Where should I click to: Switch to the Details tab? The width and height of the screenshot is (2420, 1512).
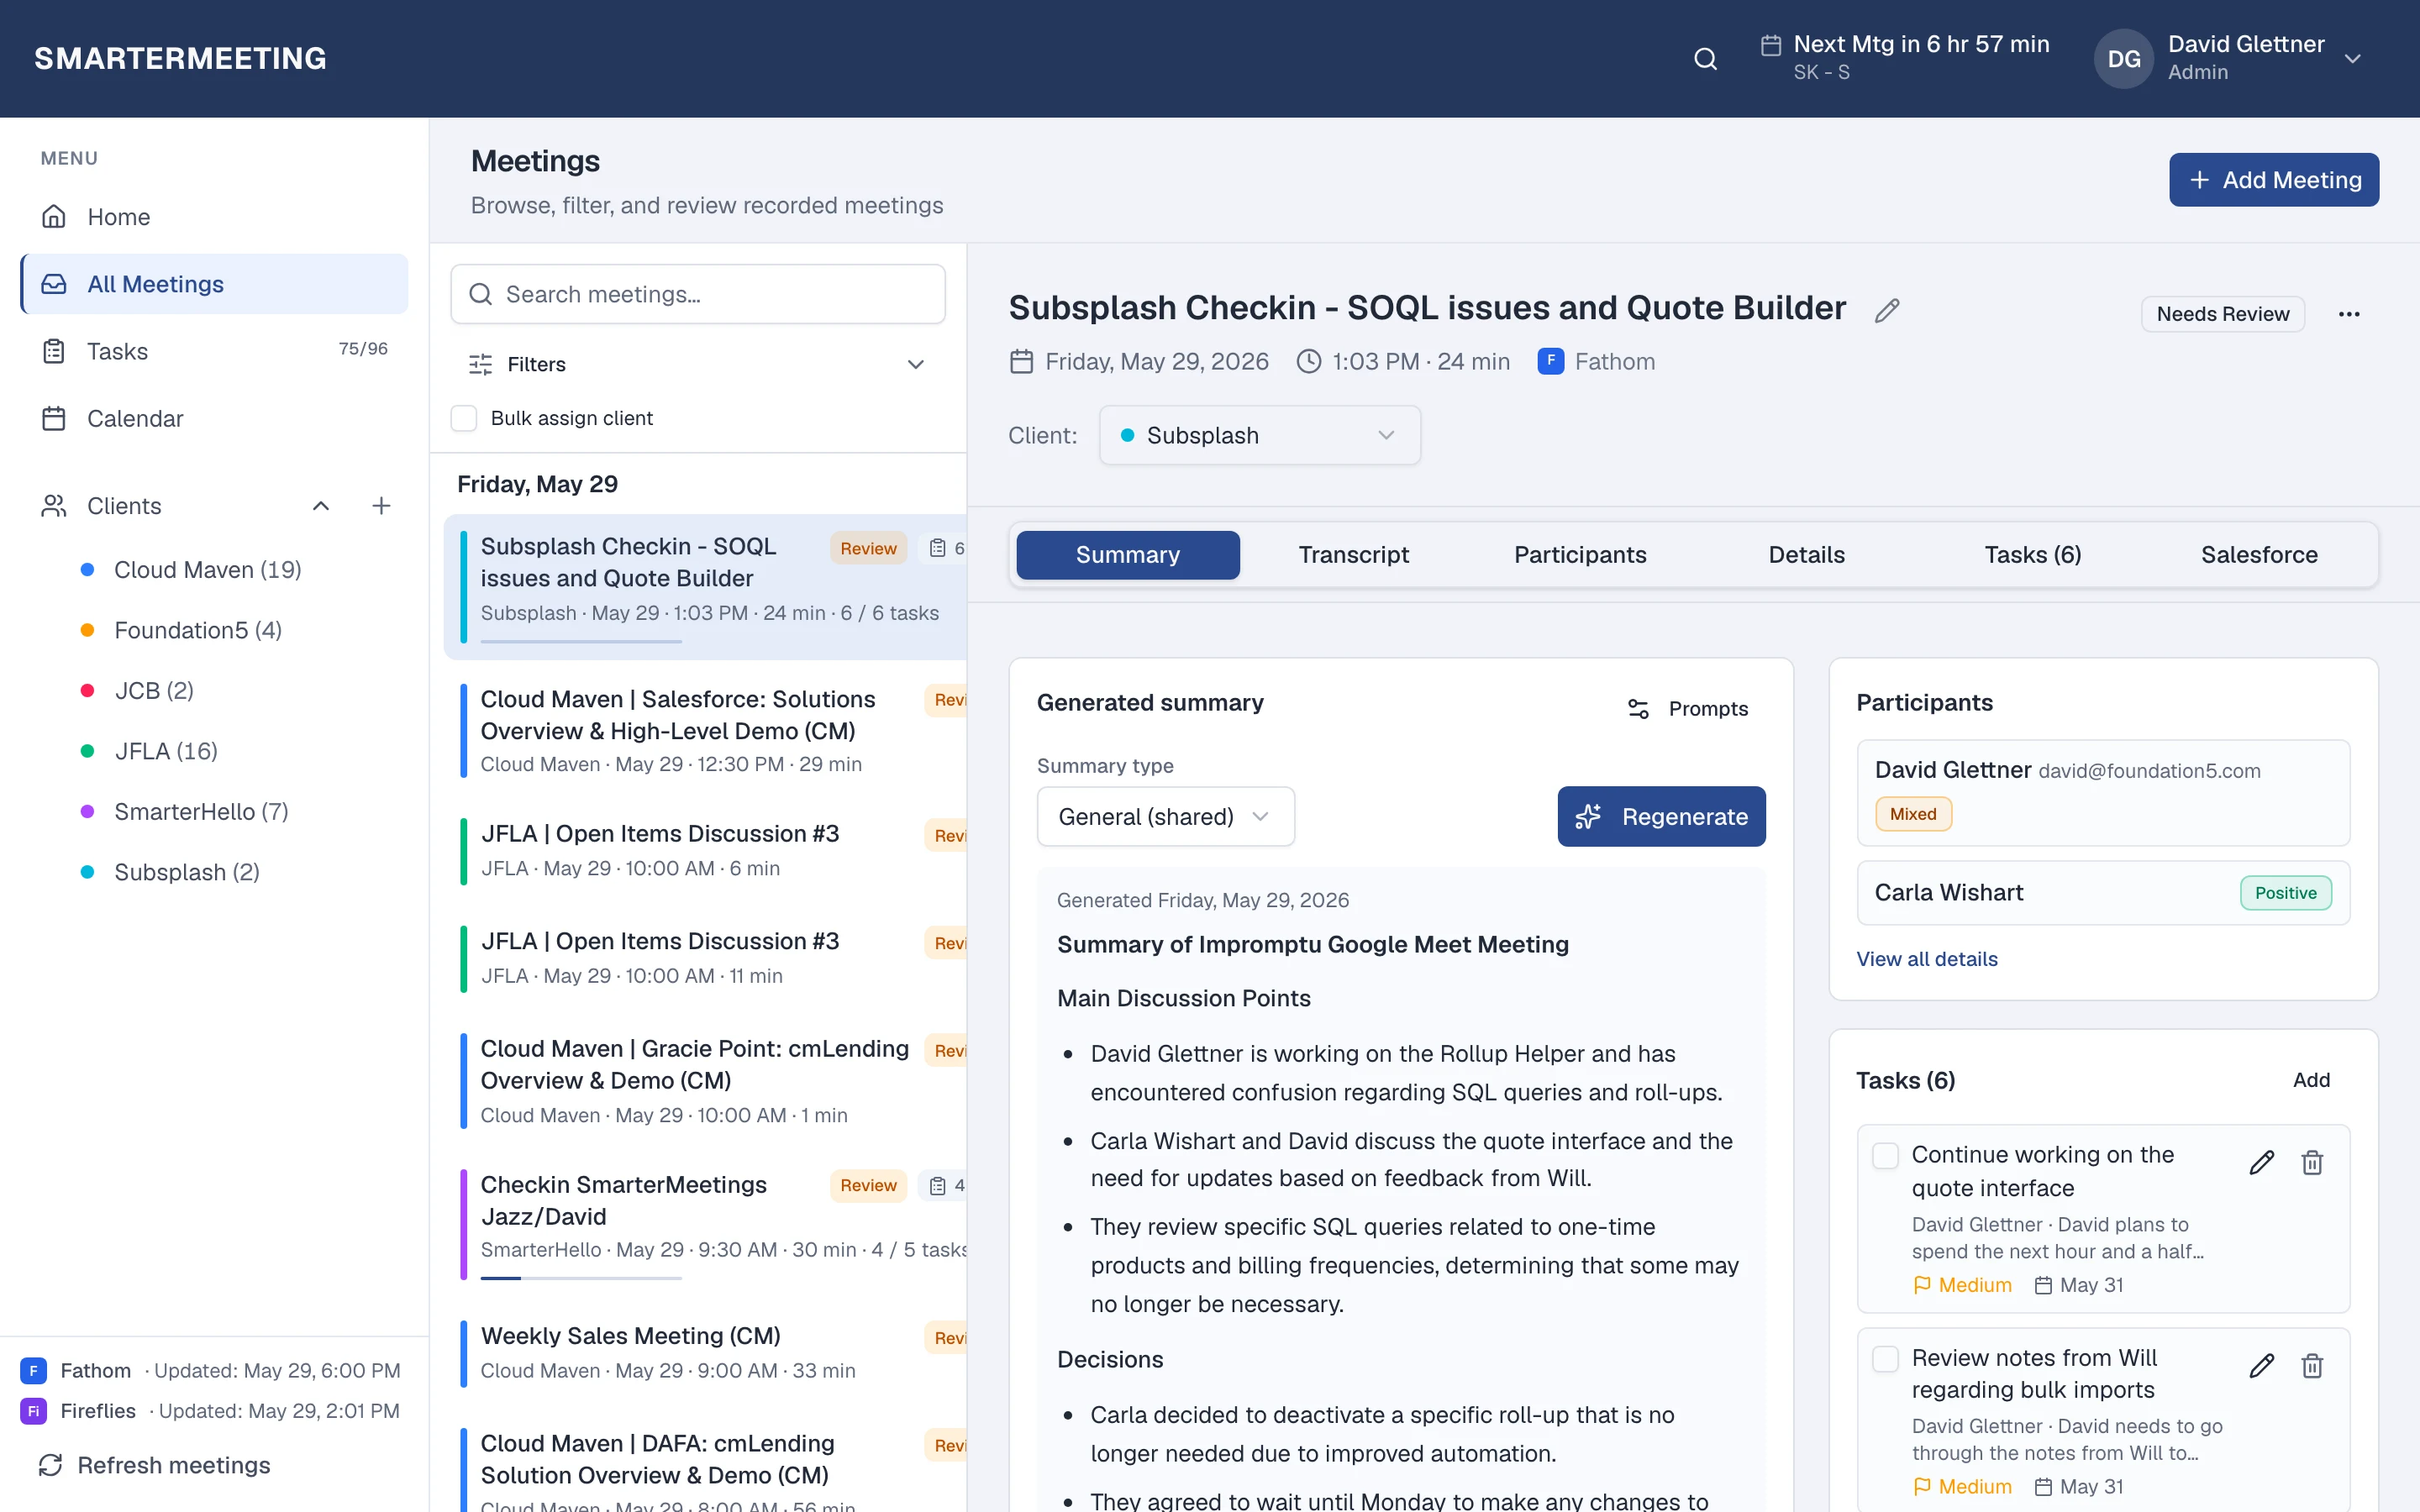point(1806,555)
